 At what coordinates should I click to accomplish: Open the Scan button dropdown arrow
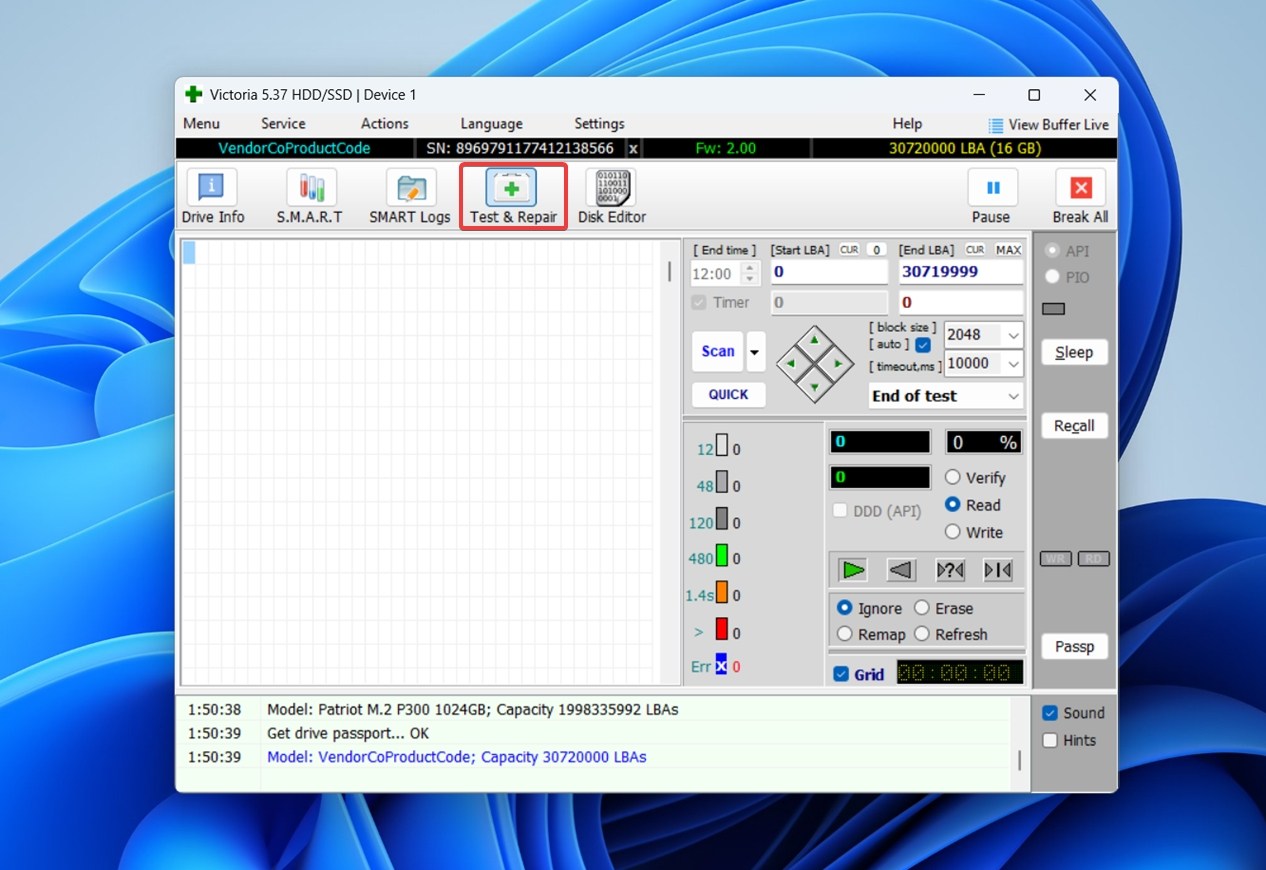[754, 352]
